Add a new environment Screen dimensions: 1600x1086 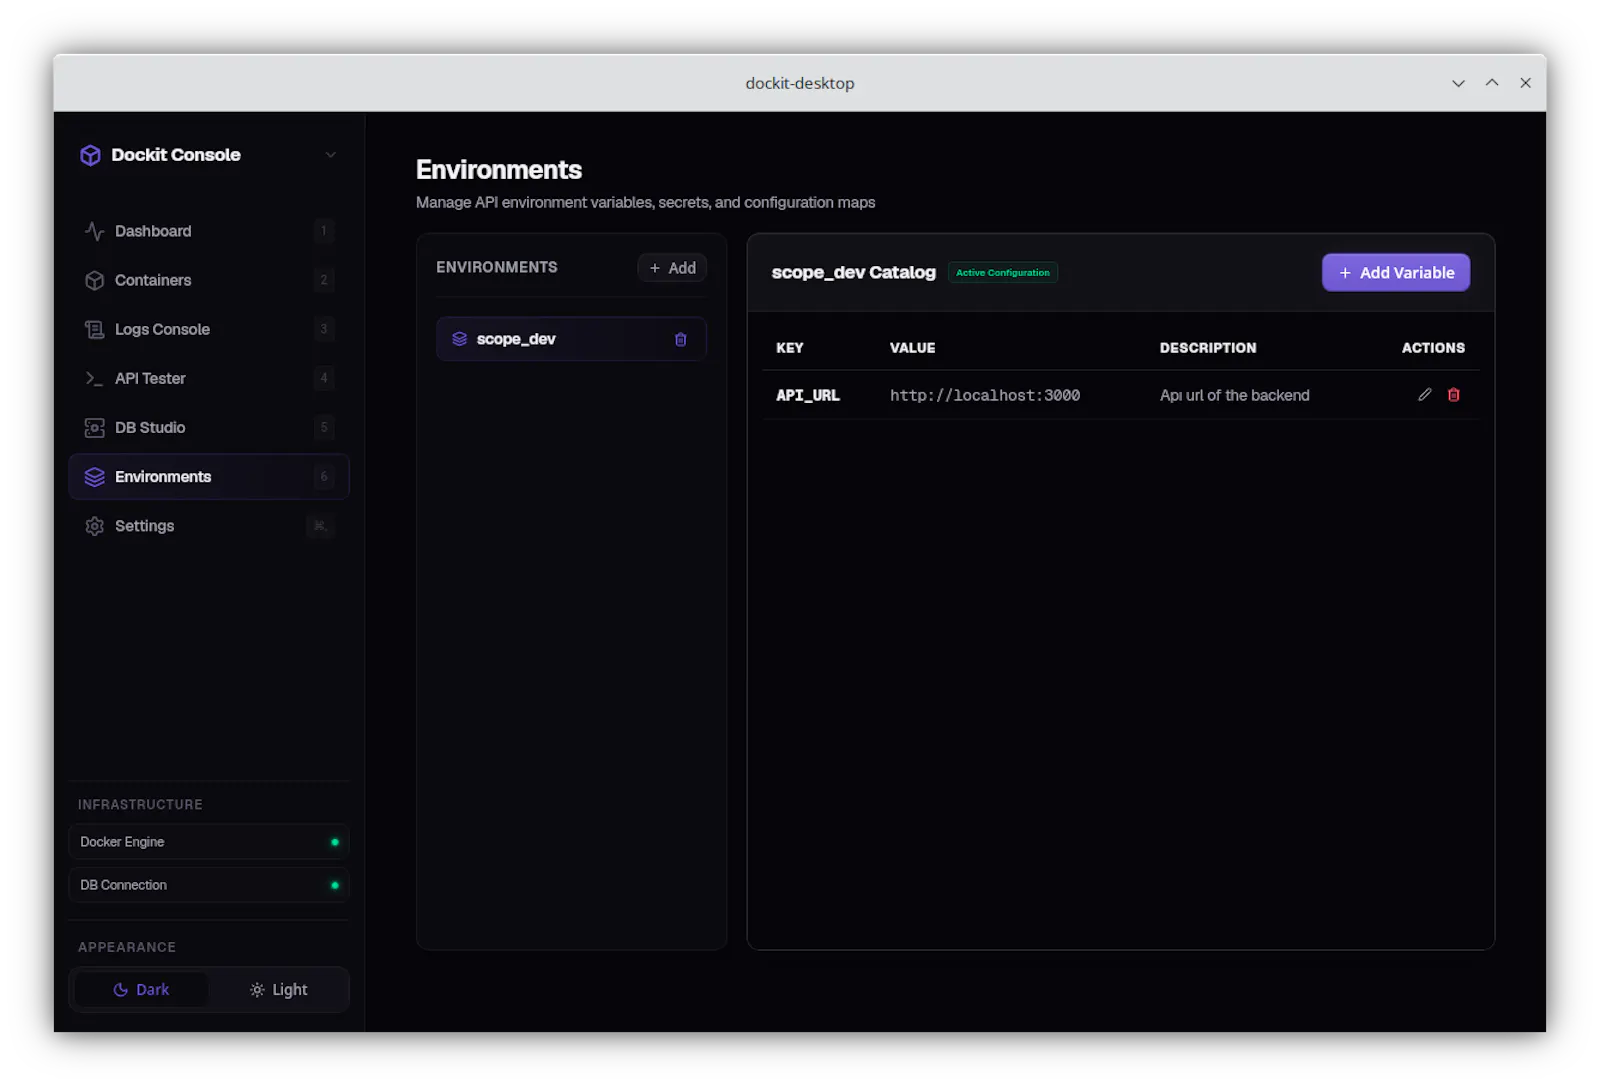coord(672,268)
